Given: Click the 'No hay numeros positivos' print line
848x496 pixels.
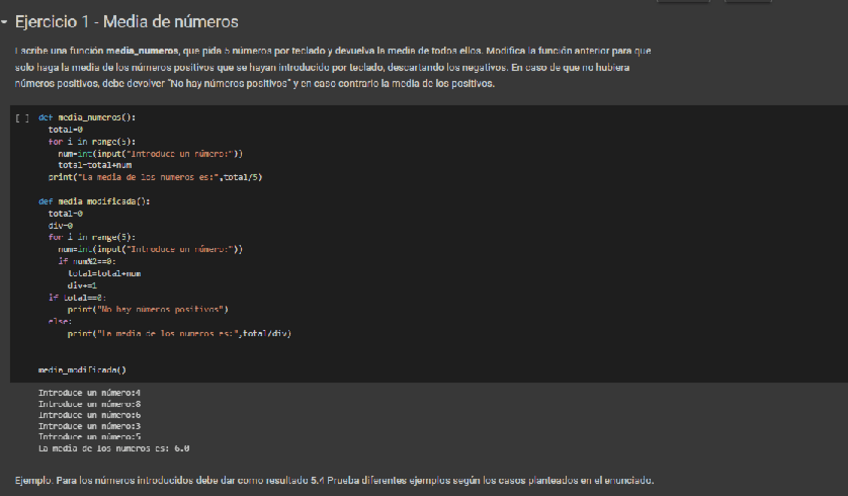Looking at the screenshot, I should click(x=148, y=309).
